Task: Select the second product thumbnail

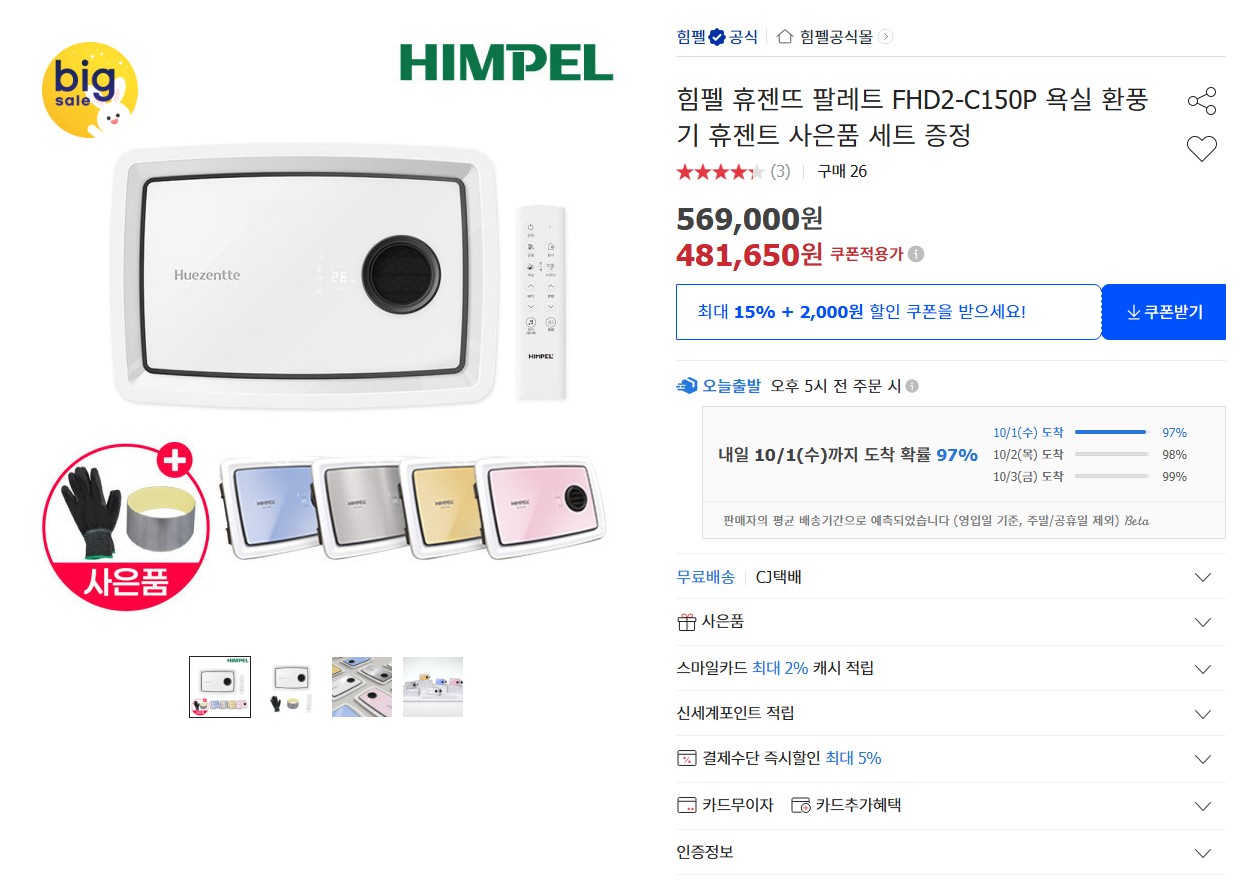Action: (x=291, y=687)
